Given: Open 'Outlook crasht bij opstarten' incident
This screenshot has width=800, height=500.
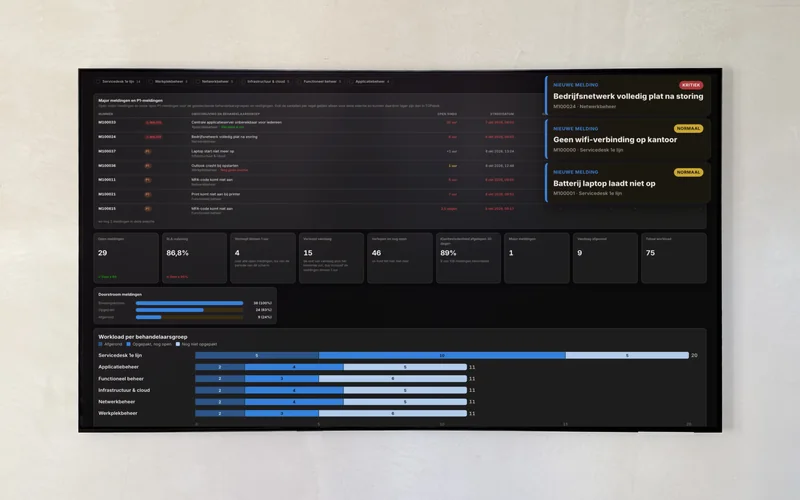Looking at the screenshot, I should [x=215, y=165].
